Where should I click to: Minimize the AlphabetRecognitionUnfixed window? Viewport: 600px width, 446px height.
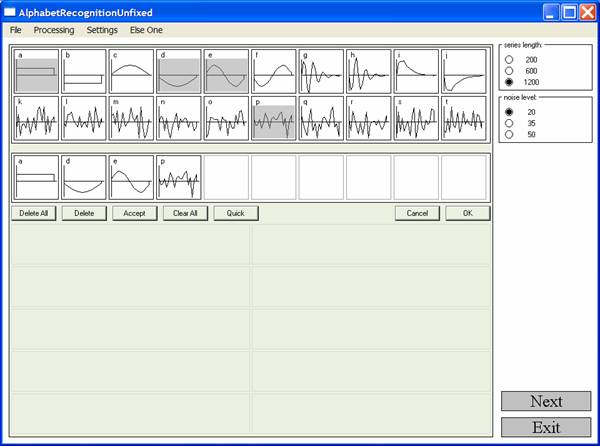pyautogui.click(x=551, y=12)
